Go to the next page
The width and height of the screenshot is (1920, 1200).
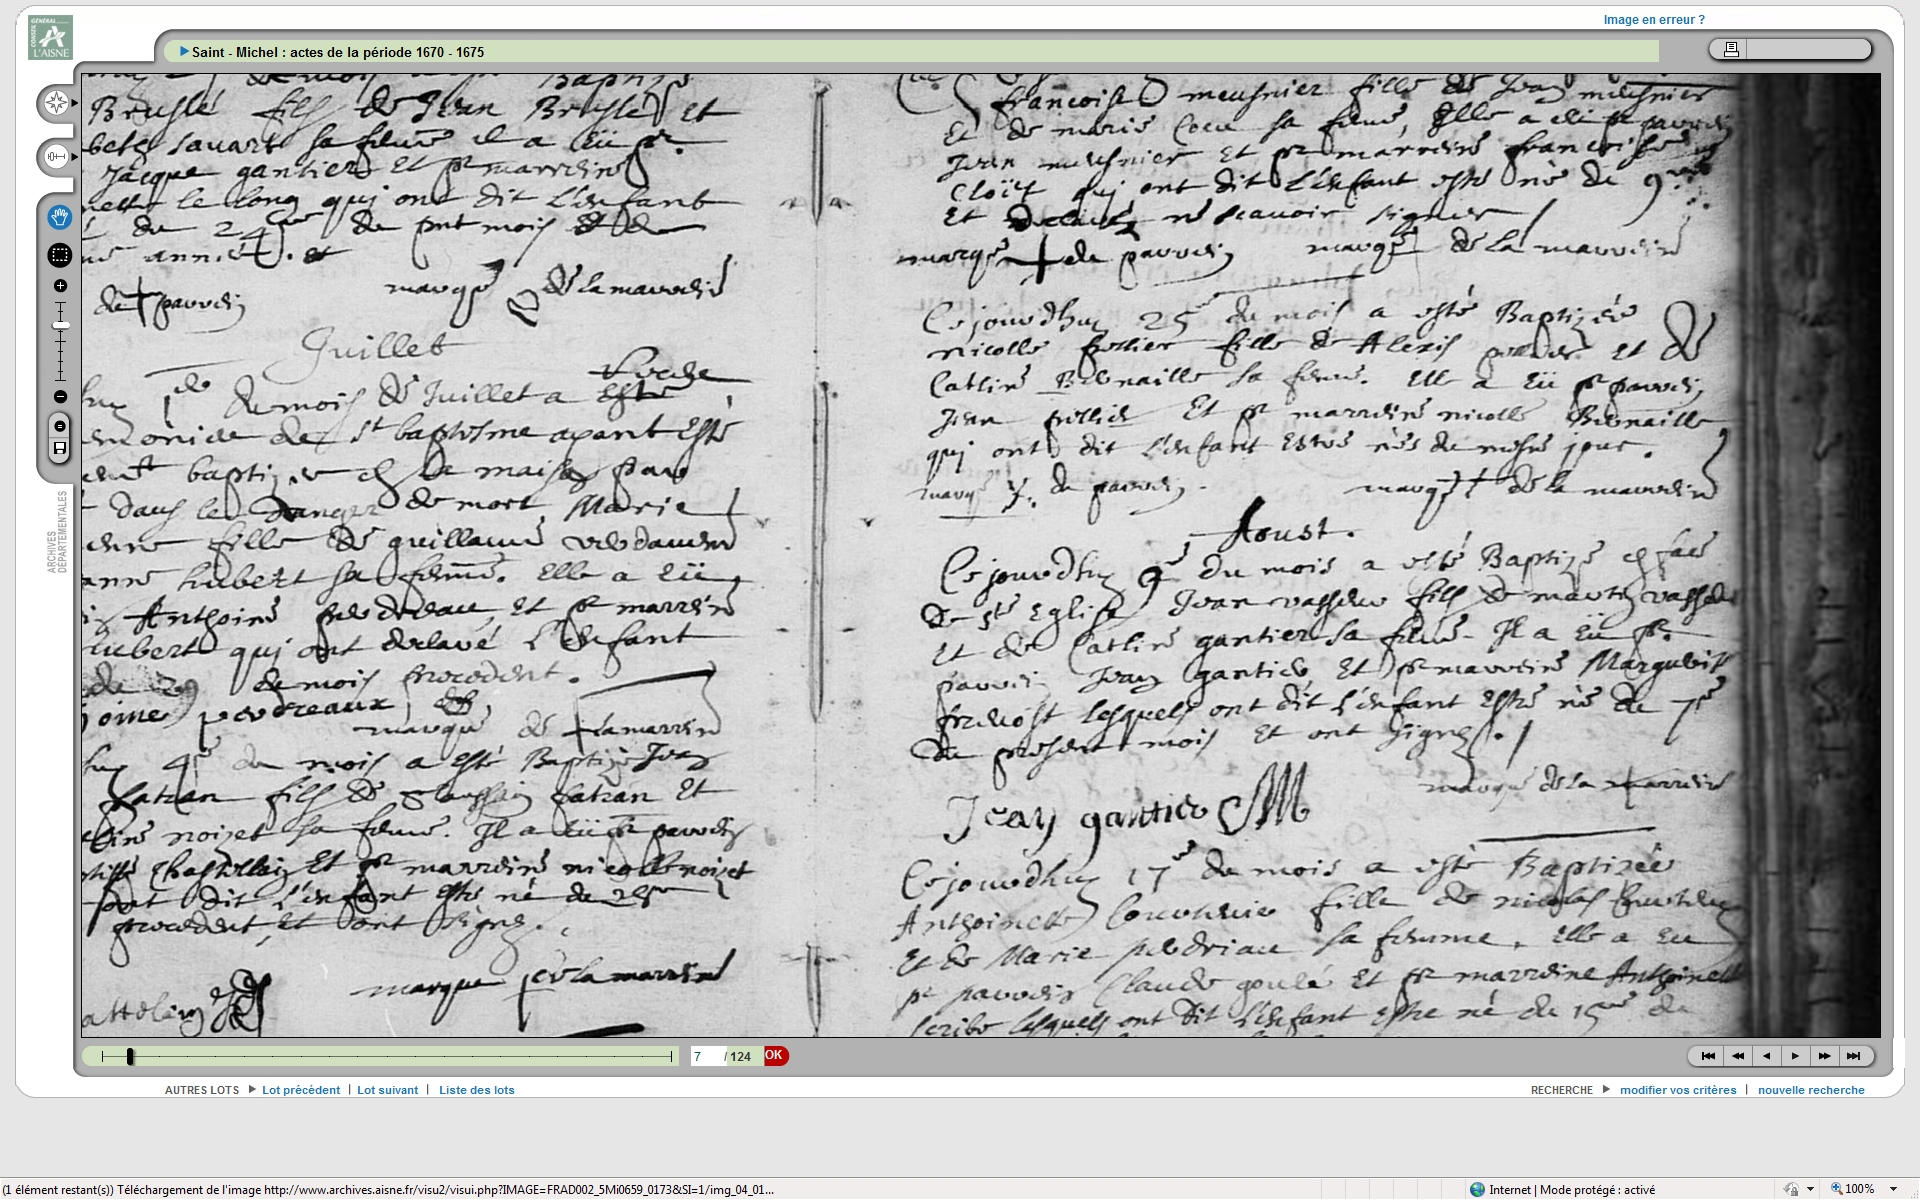[x=1795, y=1056]
